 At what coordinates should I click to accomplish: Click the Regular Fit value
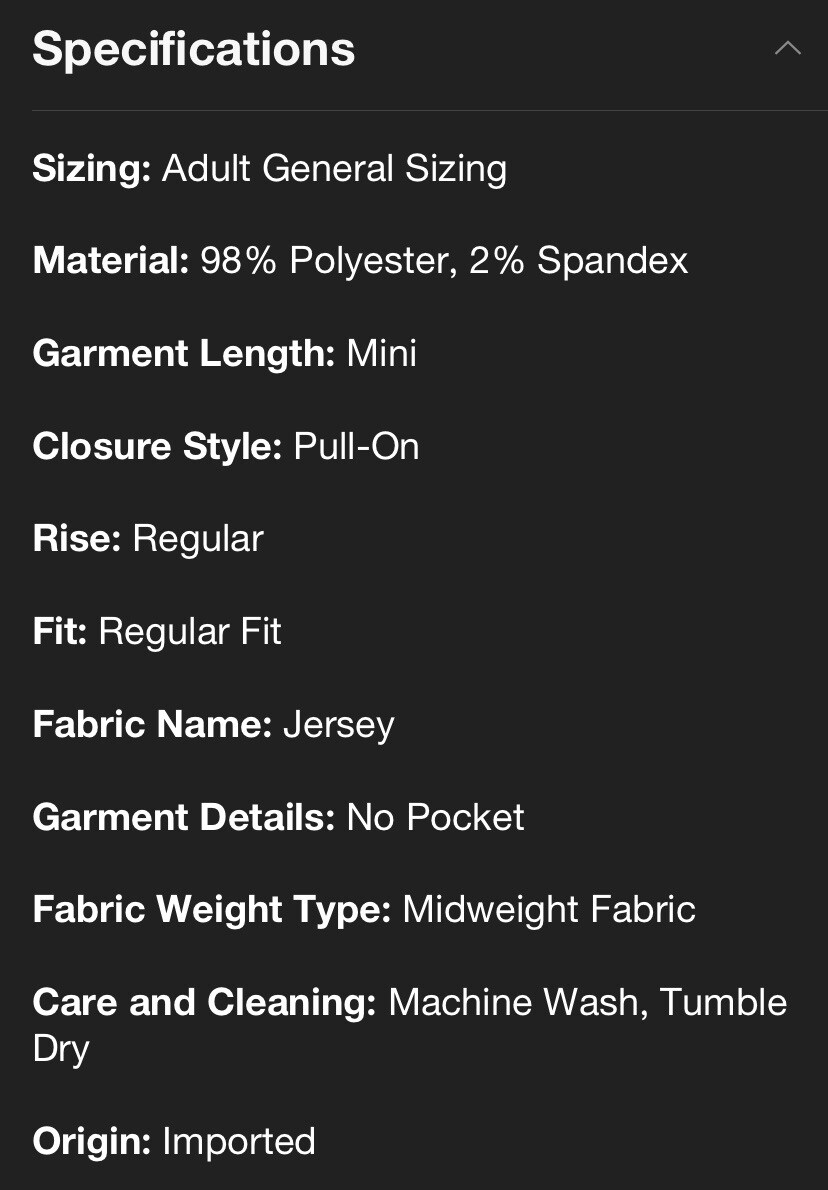pos(190,631)
